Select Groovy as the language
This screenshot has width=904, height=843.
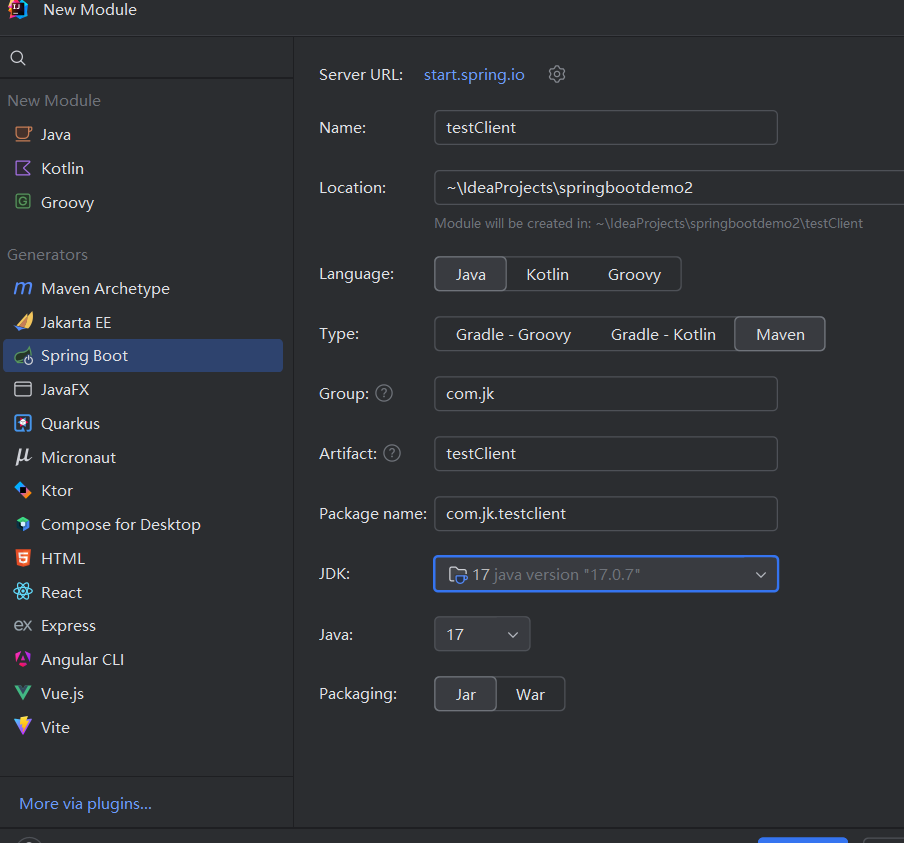[x=634, y=274]
